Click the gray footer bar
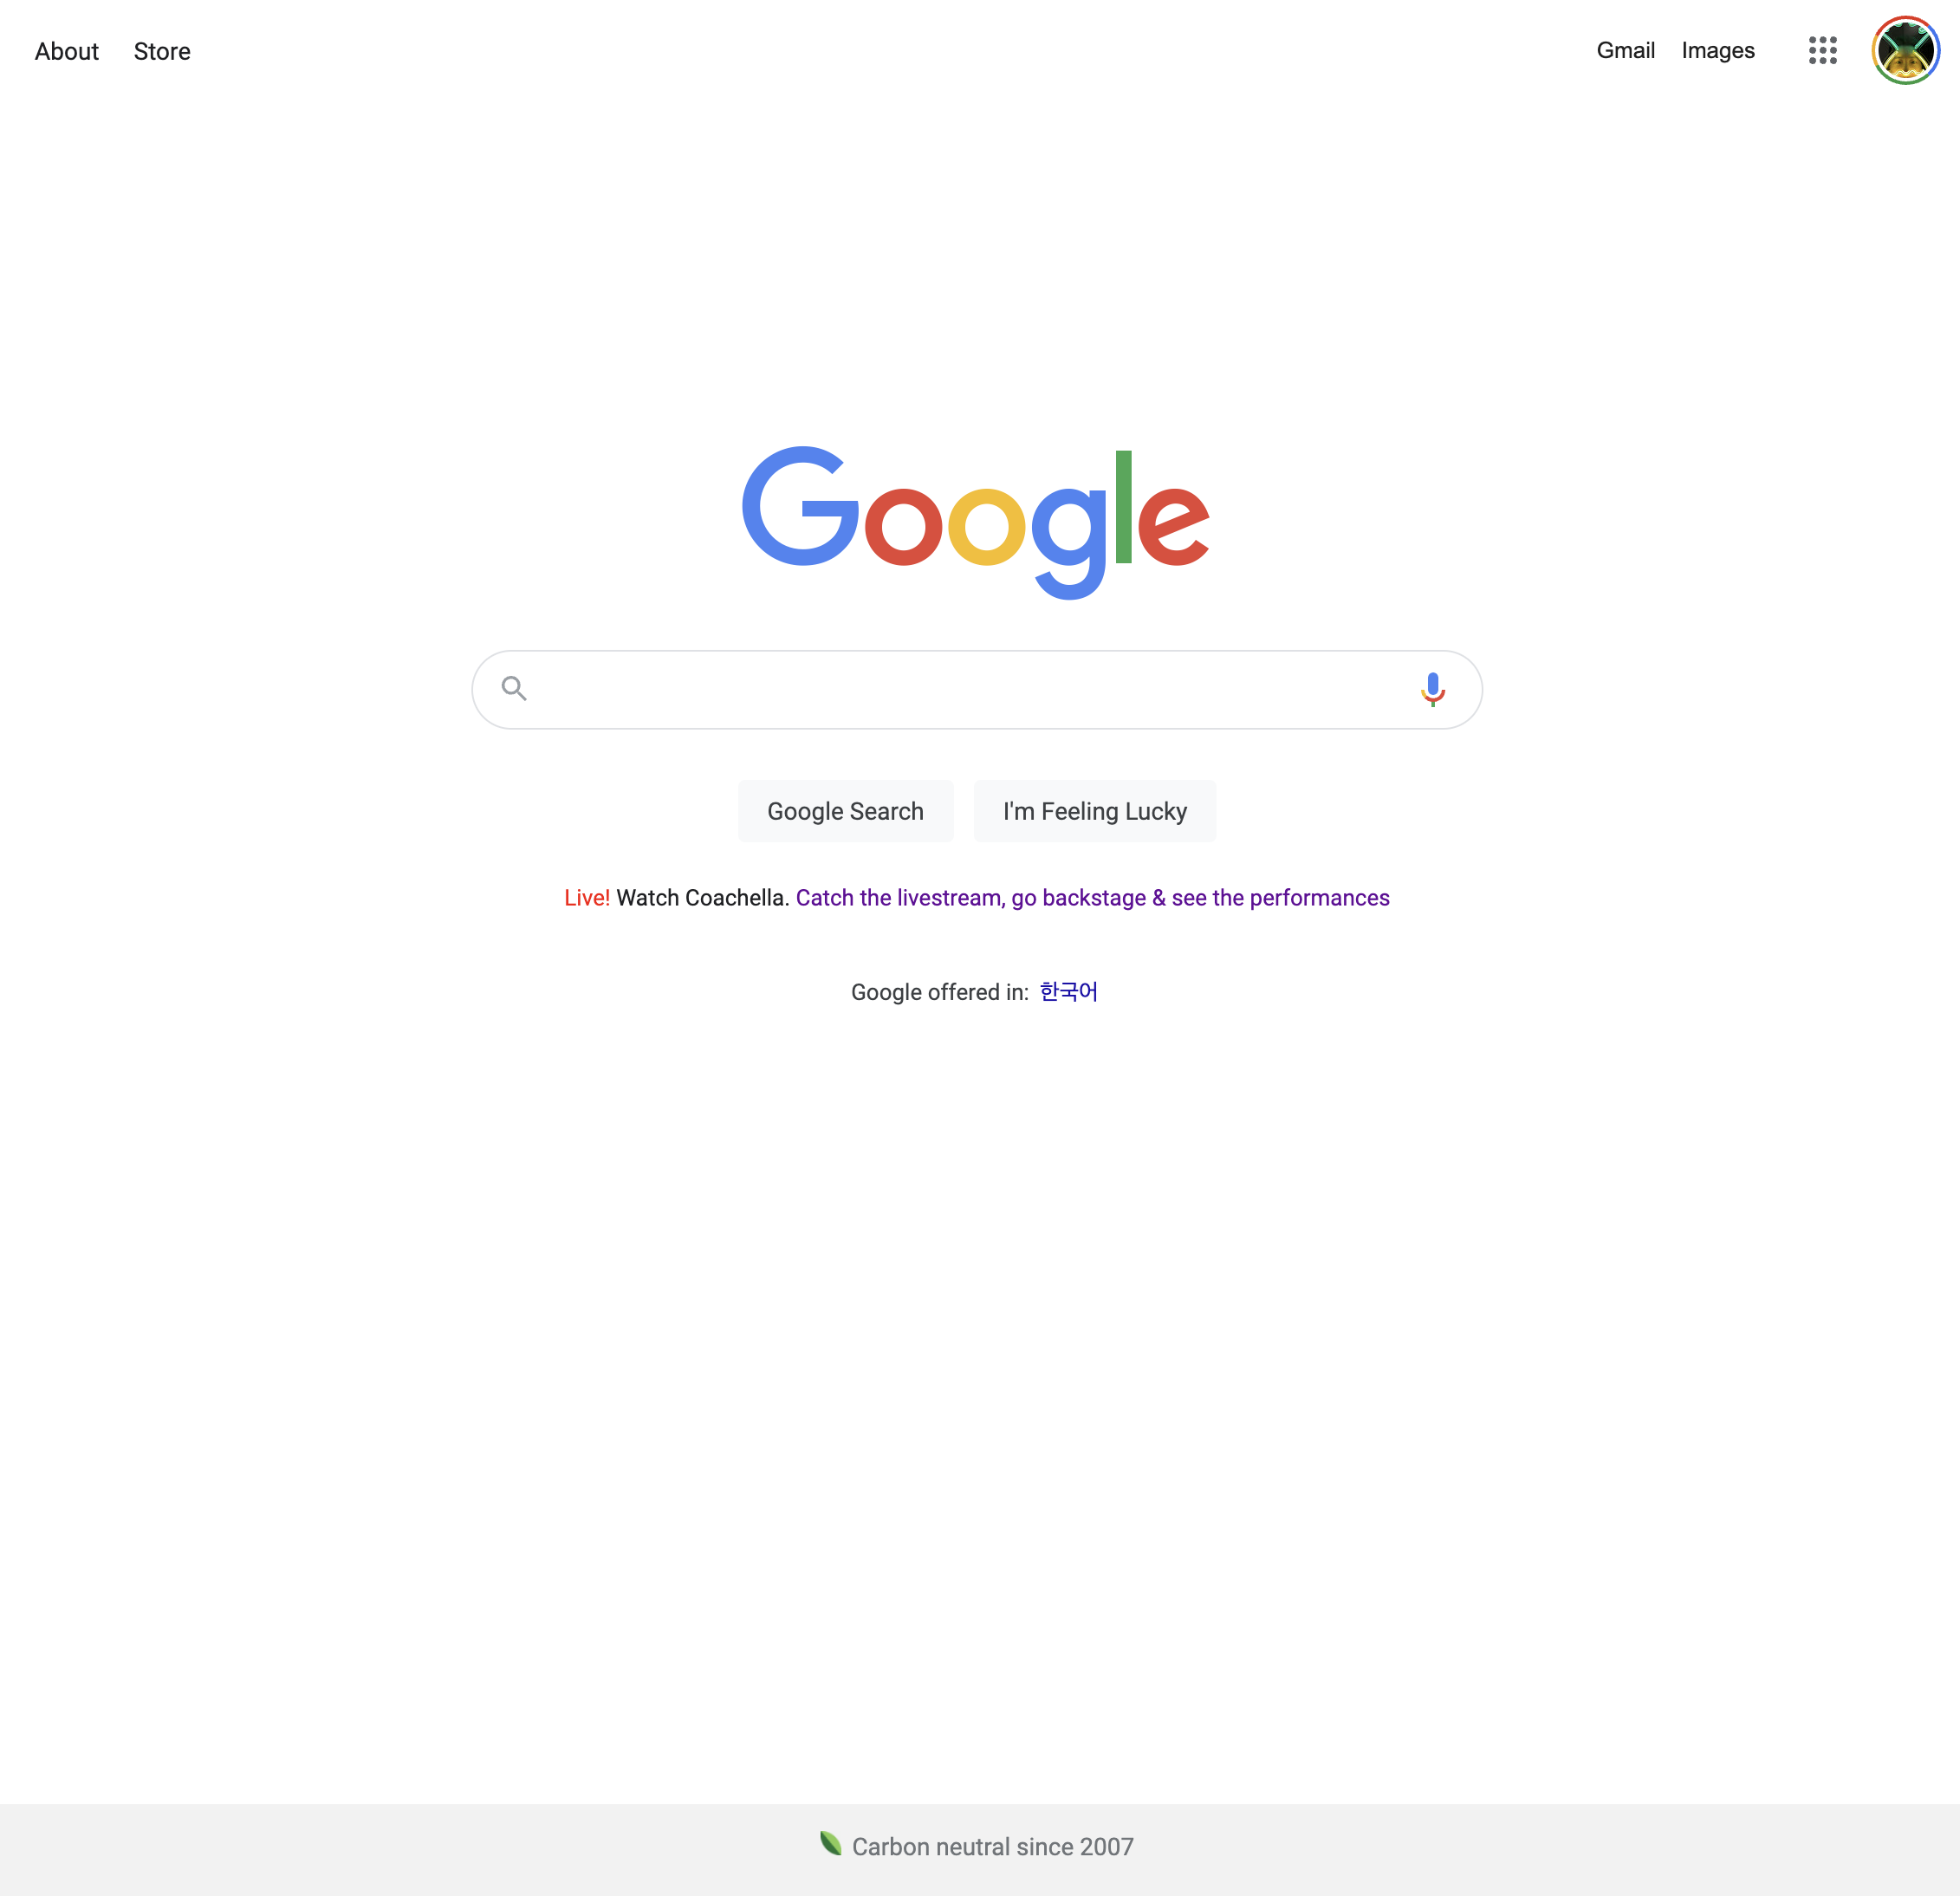1960x1896 pixels. (x=980, y=1850)
